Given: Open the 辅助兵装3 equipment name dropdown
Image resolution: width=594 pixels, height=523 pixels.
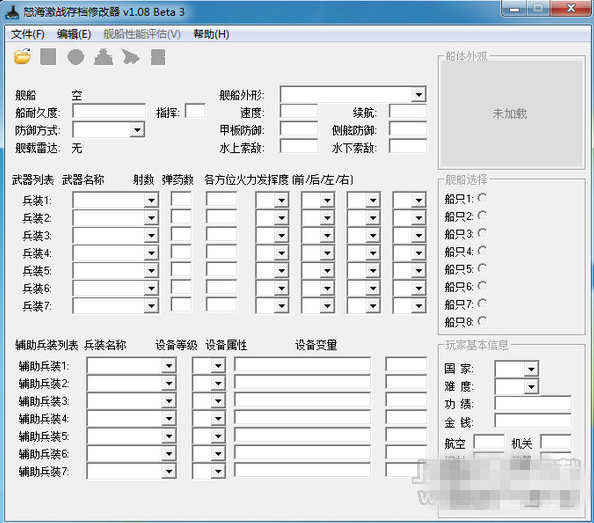Looking at the screenshot, I should coord(169,401).
